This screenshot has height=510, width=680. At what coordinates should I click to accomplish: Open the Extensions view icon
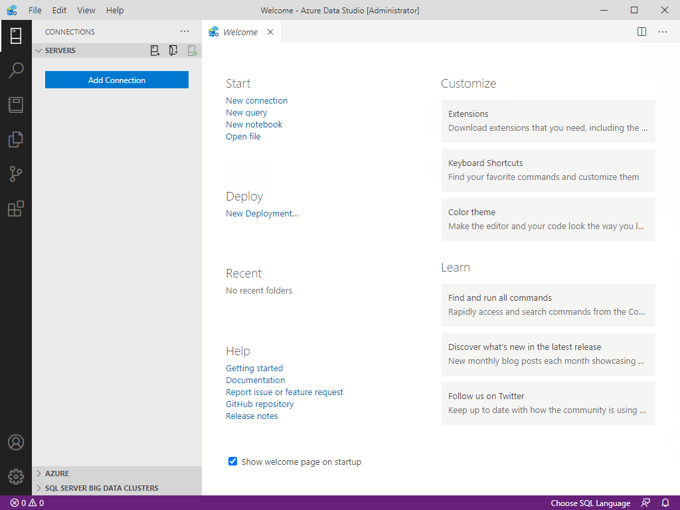tap(16, 209)
